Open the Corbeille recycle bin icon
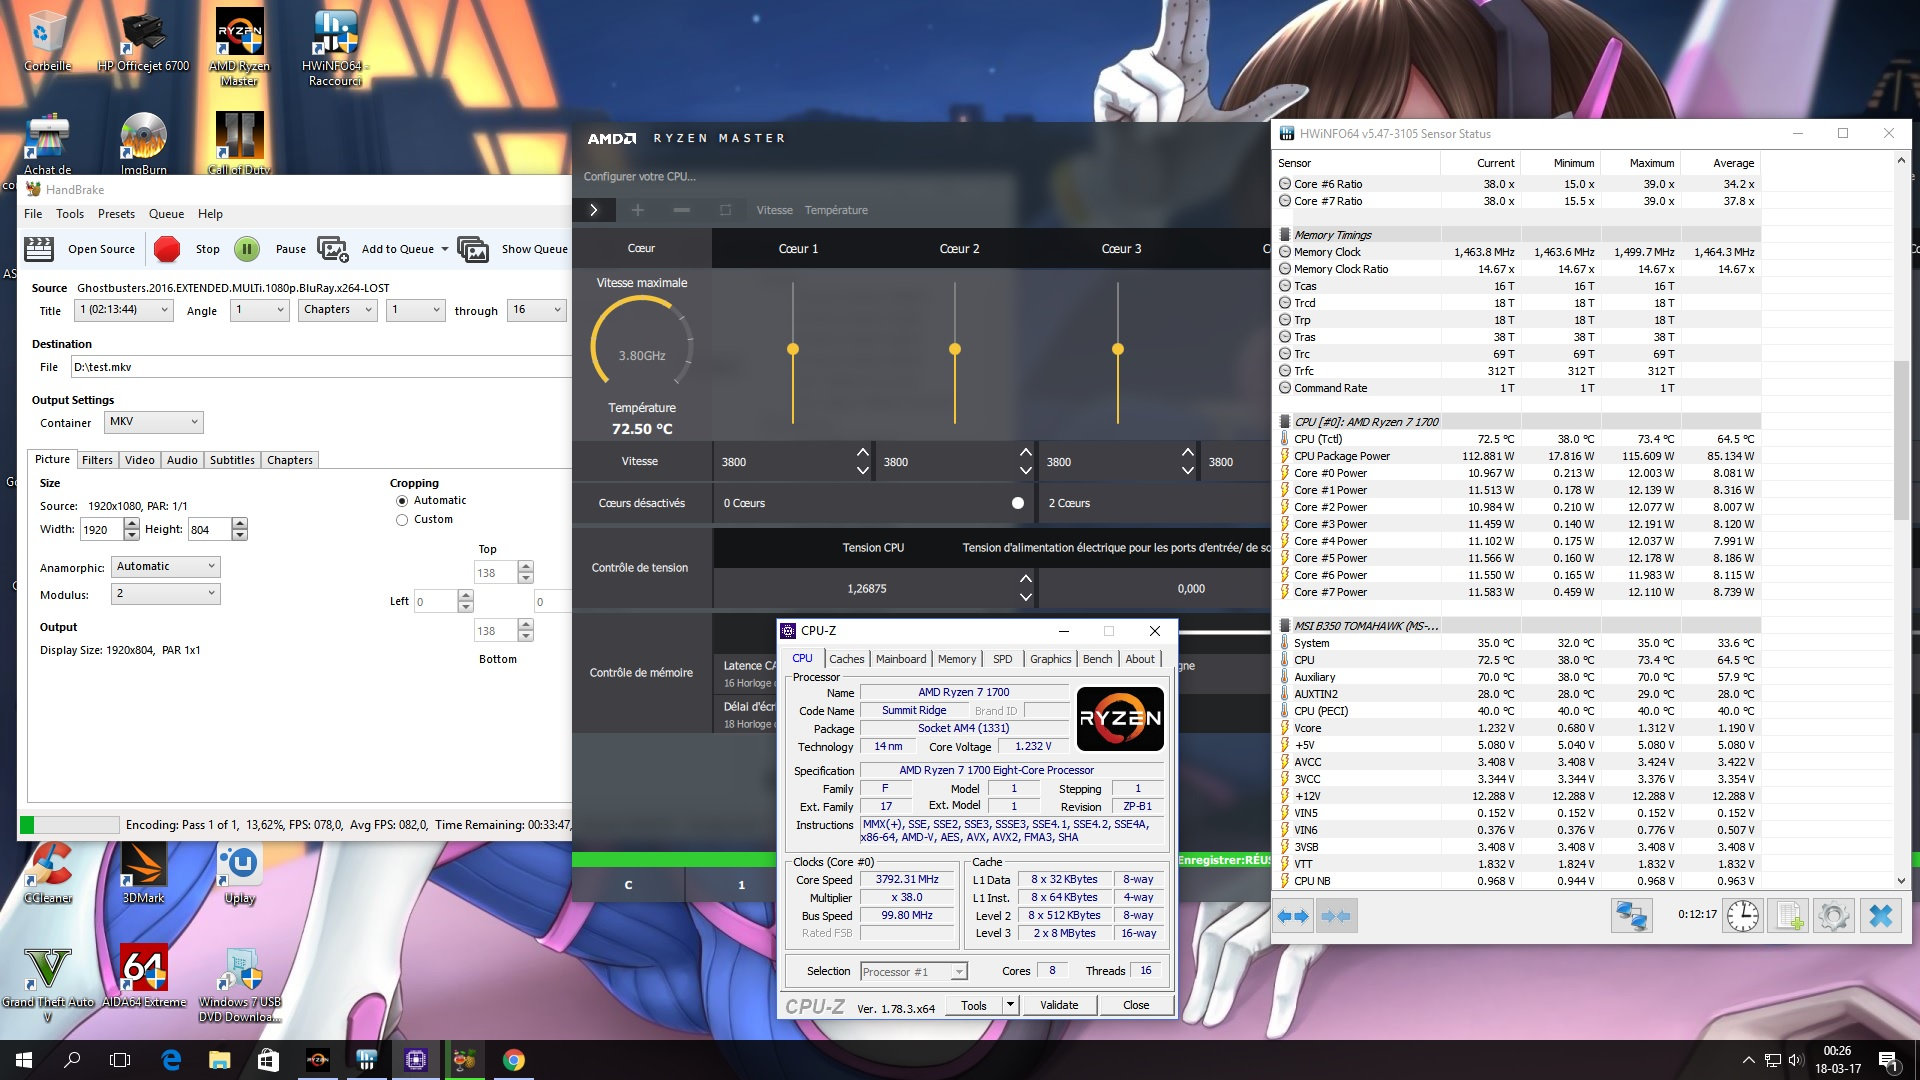Screen dimensions: 1920x1080 47,42
